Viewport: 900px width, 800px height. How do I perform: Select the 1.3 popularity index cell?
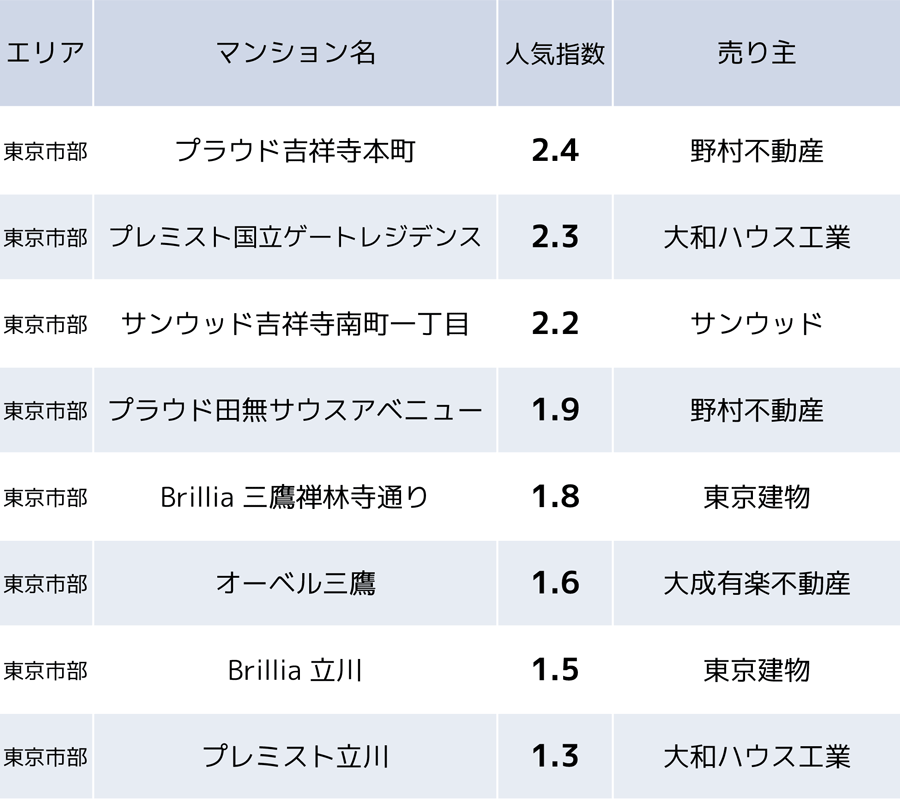555,757
